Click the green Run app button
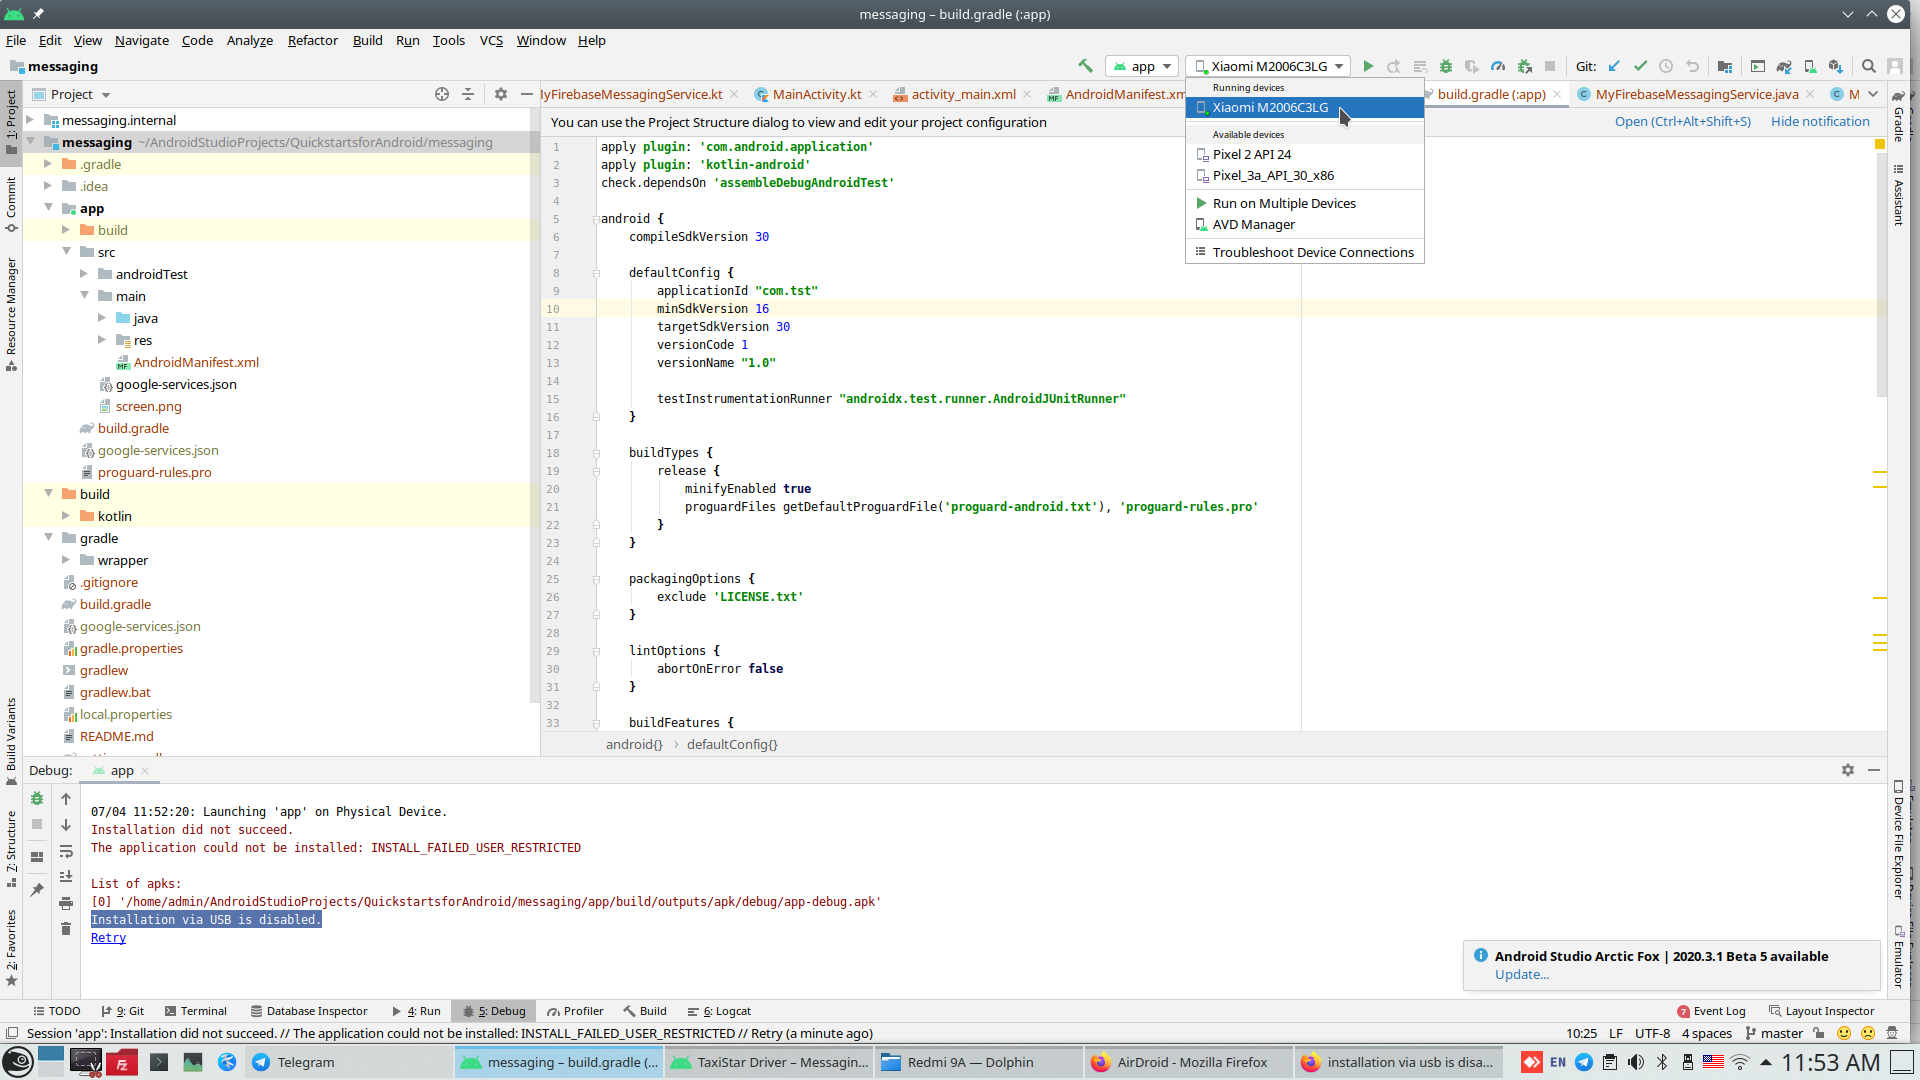Viewport: 1920px width, 1080px height. coord(1368,66)
